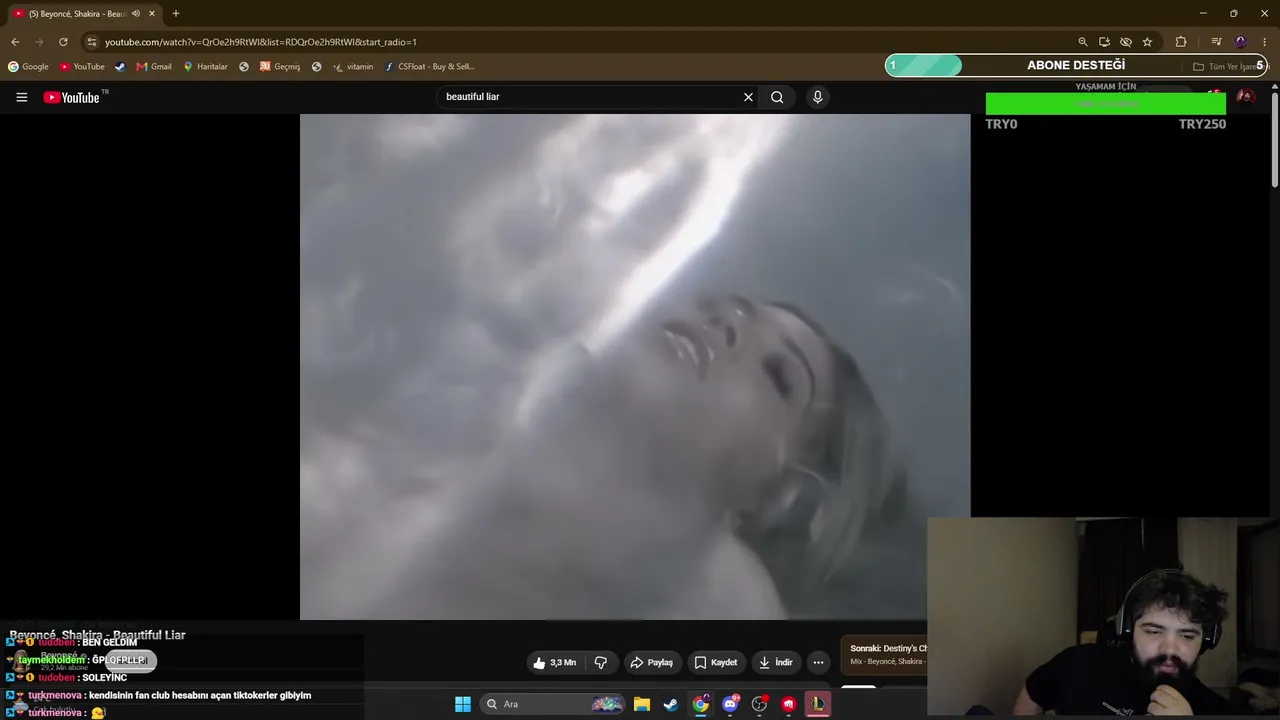
Task: Reload the YouTube page
Action: (63, 42)
